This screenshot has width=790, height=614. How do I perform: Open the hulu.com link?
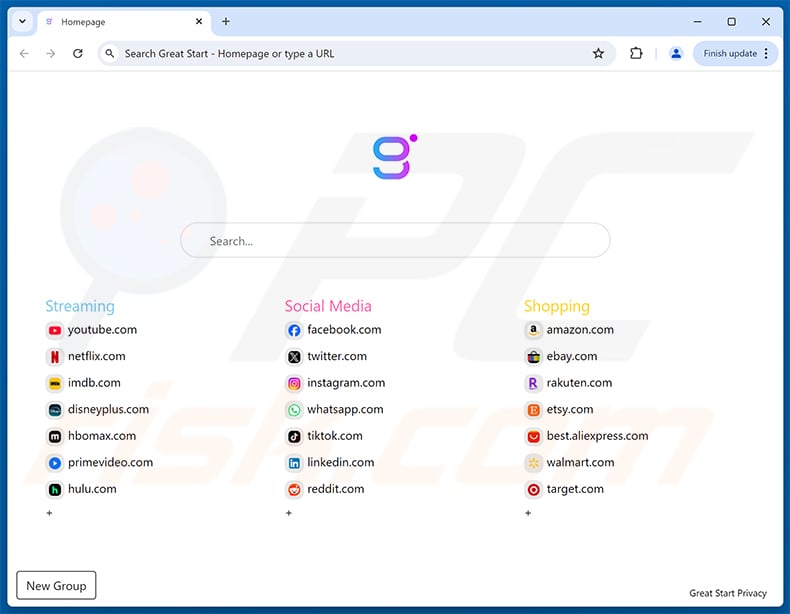click(92, 489)
